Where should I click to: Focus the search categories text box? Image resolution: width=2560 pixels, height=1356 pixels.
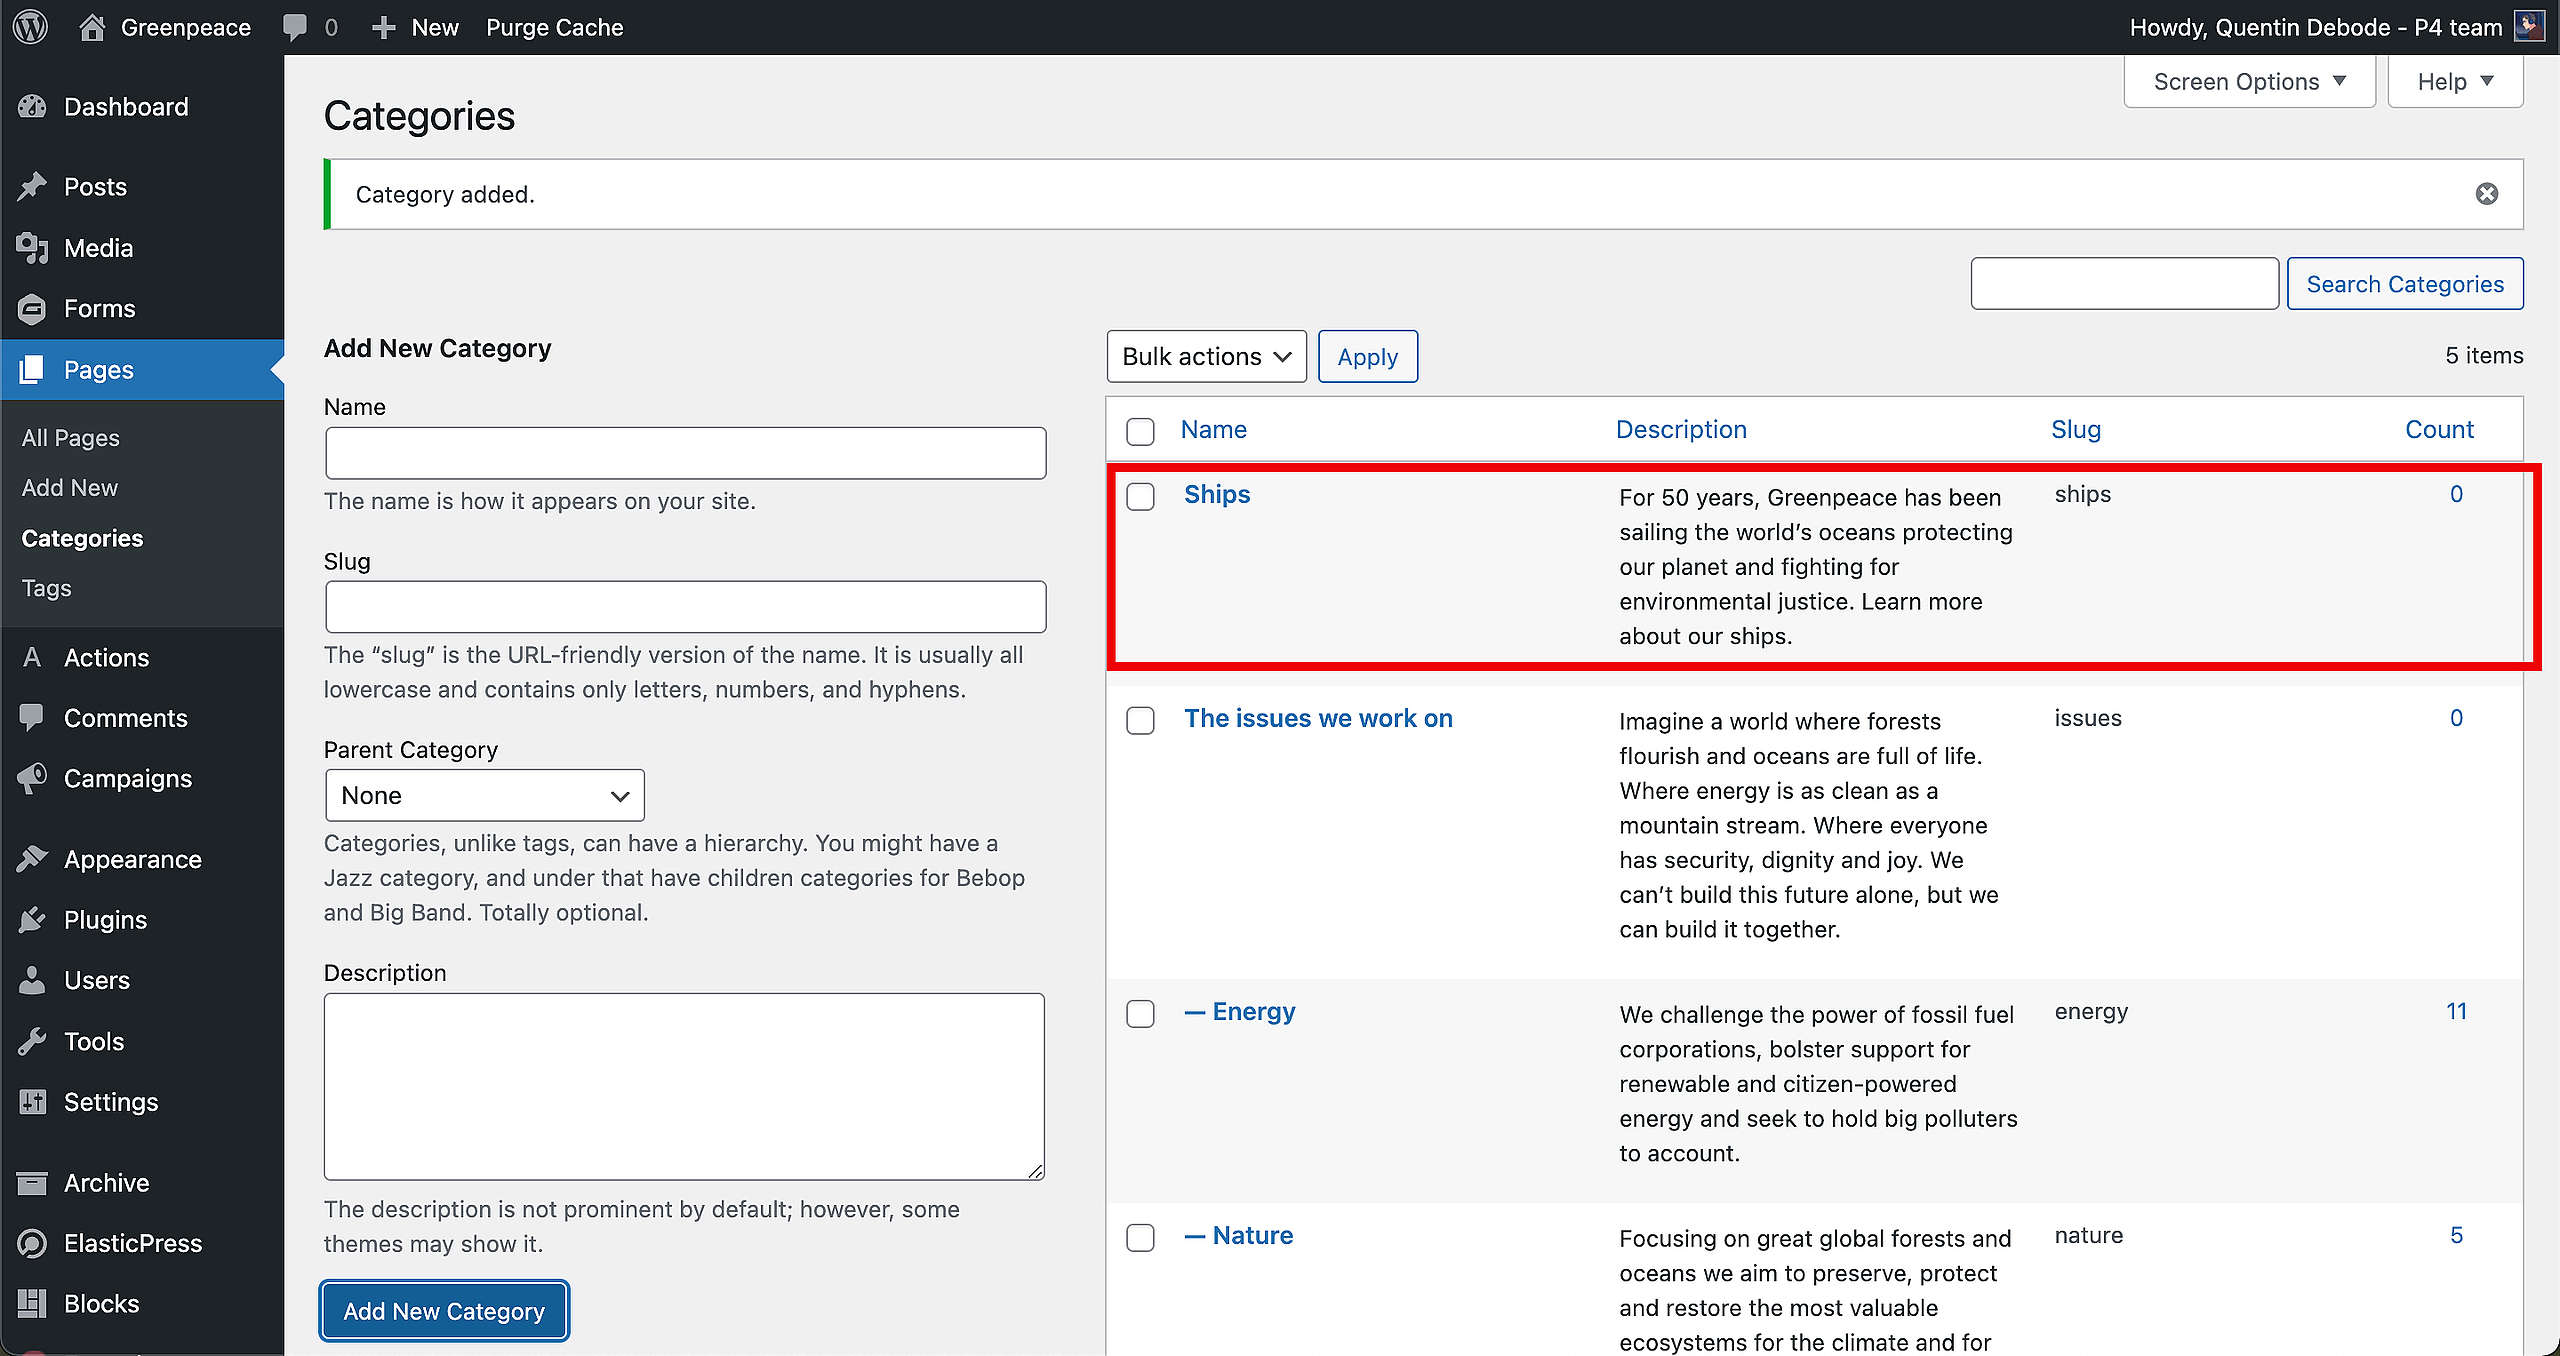coord(2124,284)
